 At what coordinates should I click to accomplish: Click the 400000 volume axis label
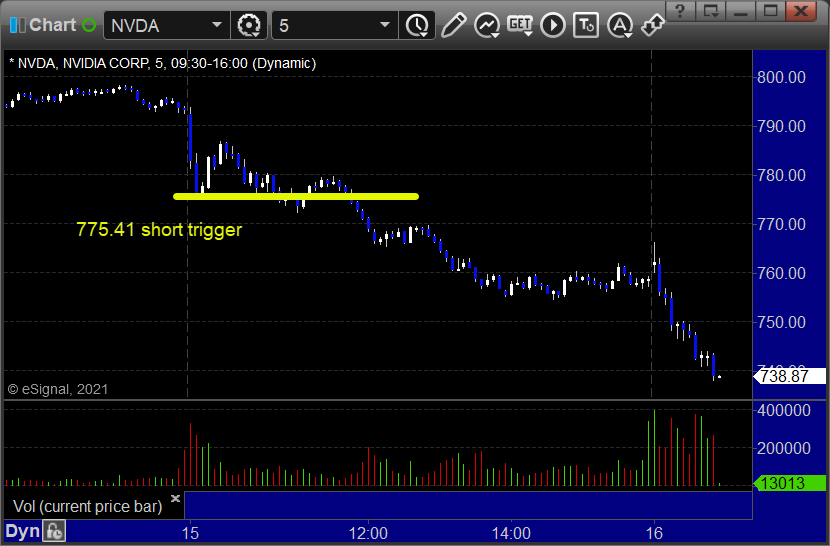click(x=784, y=410)
